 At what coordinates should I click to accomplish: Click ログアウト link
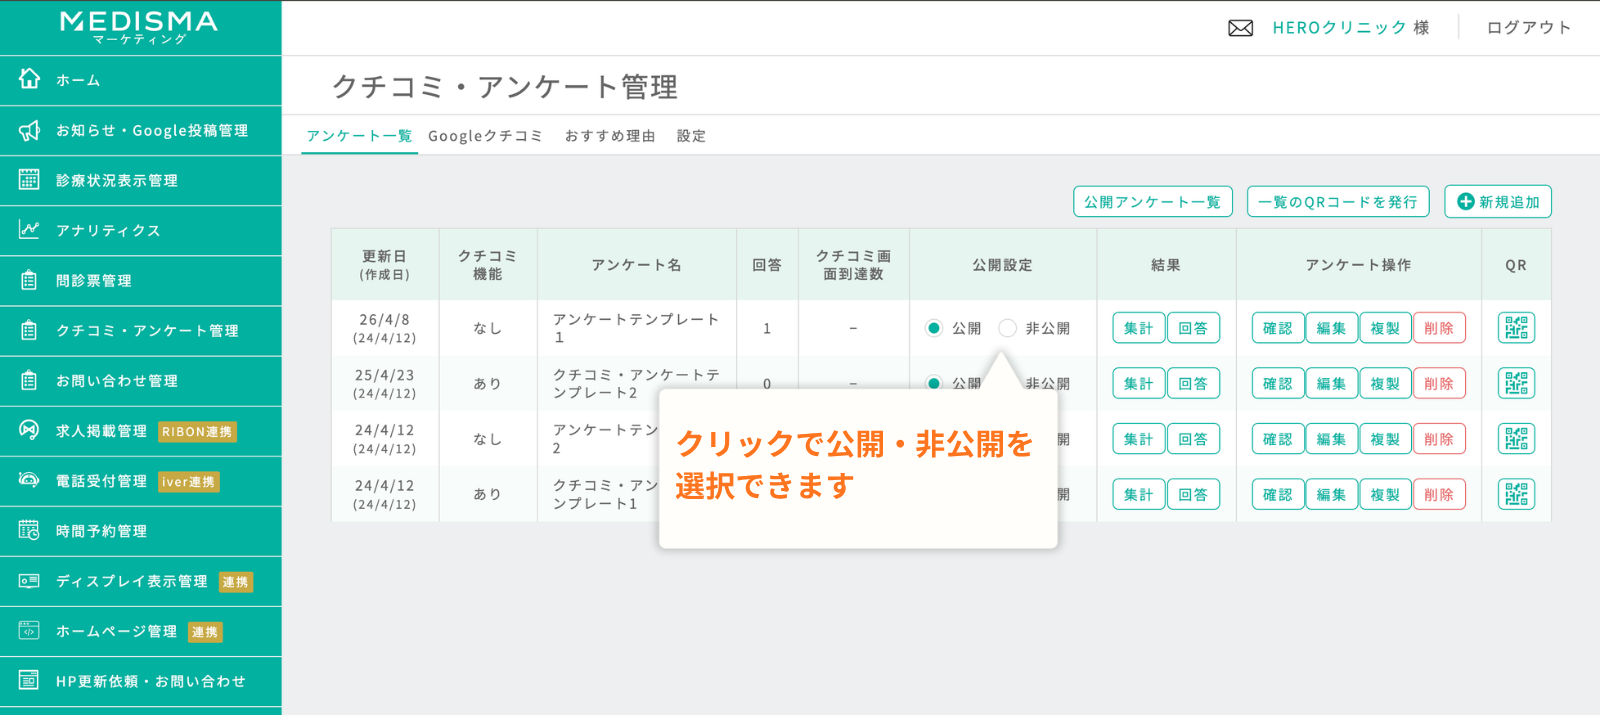click(1529, 28)
